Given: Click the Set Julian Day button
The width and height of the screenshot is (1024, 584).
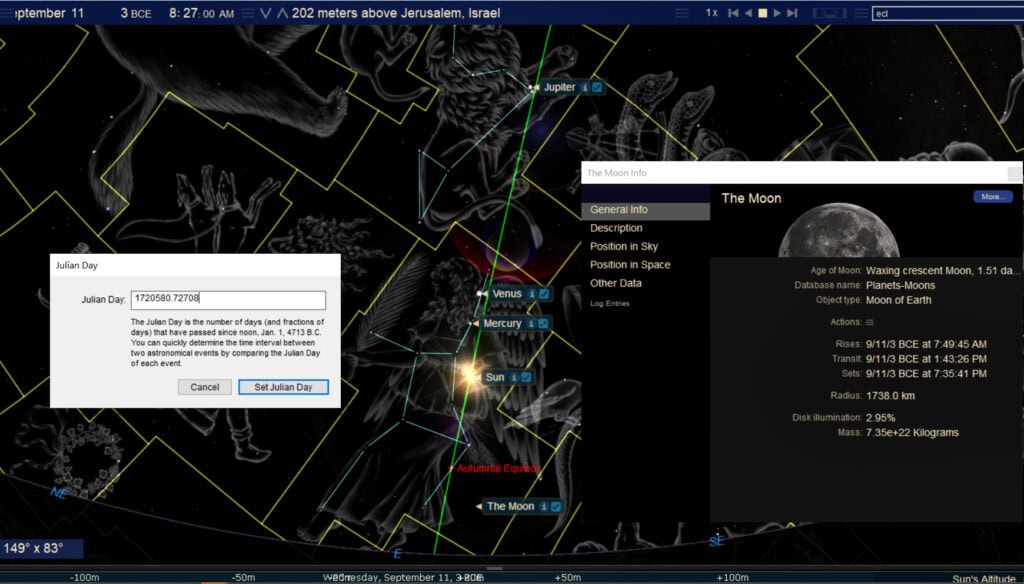Looking at the screenshot, I should (283, 387).
